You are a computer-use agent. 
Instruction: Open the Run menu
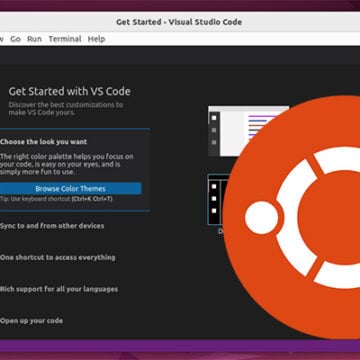click(x=34, y=39)
